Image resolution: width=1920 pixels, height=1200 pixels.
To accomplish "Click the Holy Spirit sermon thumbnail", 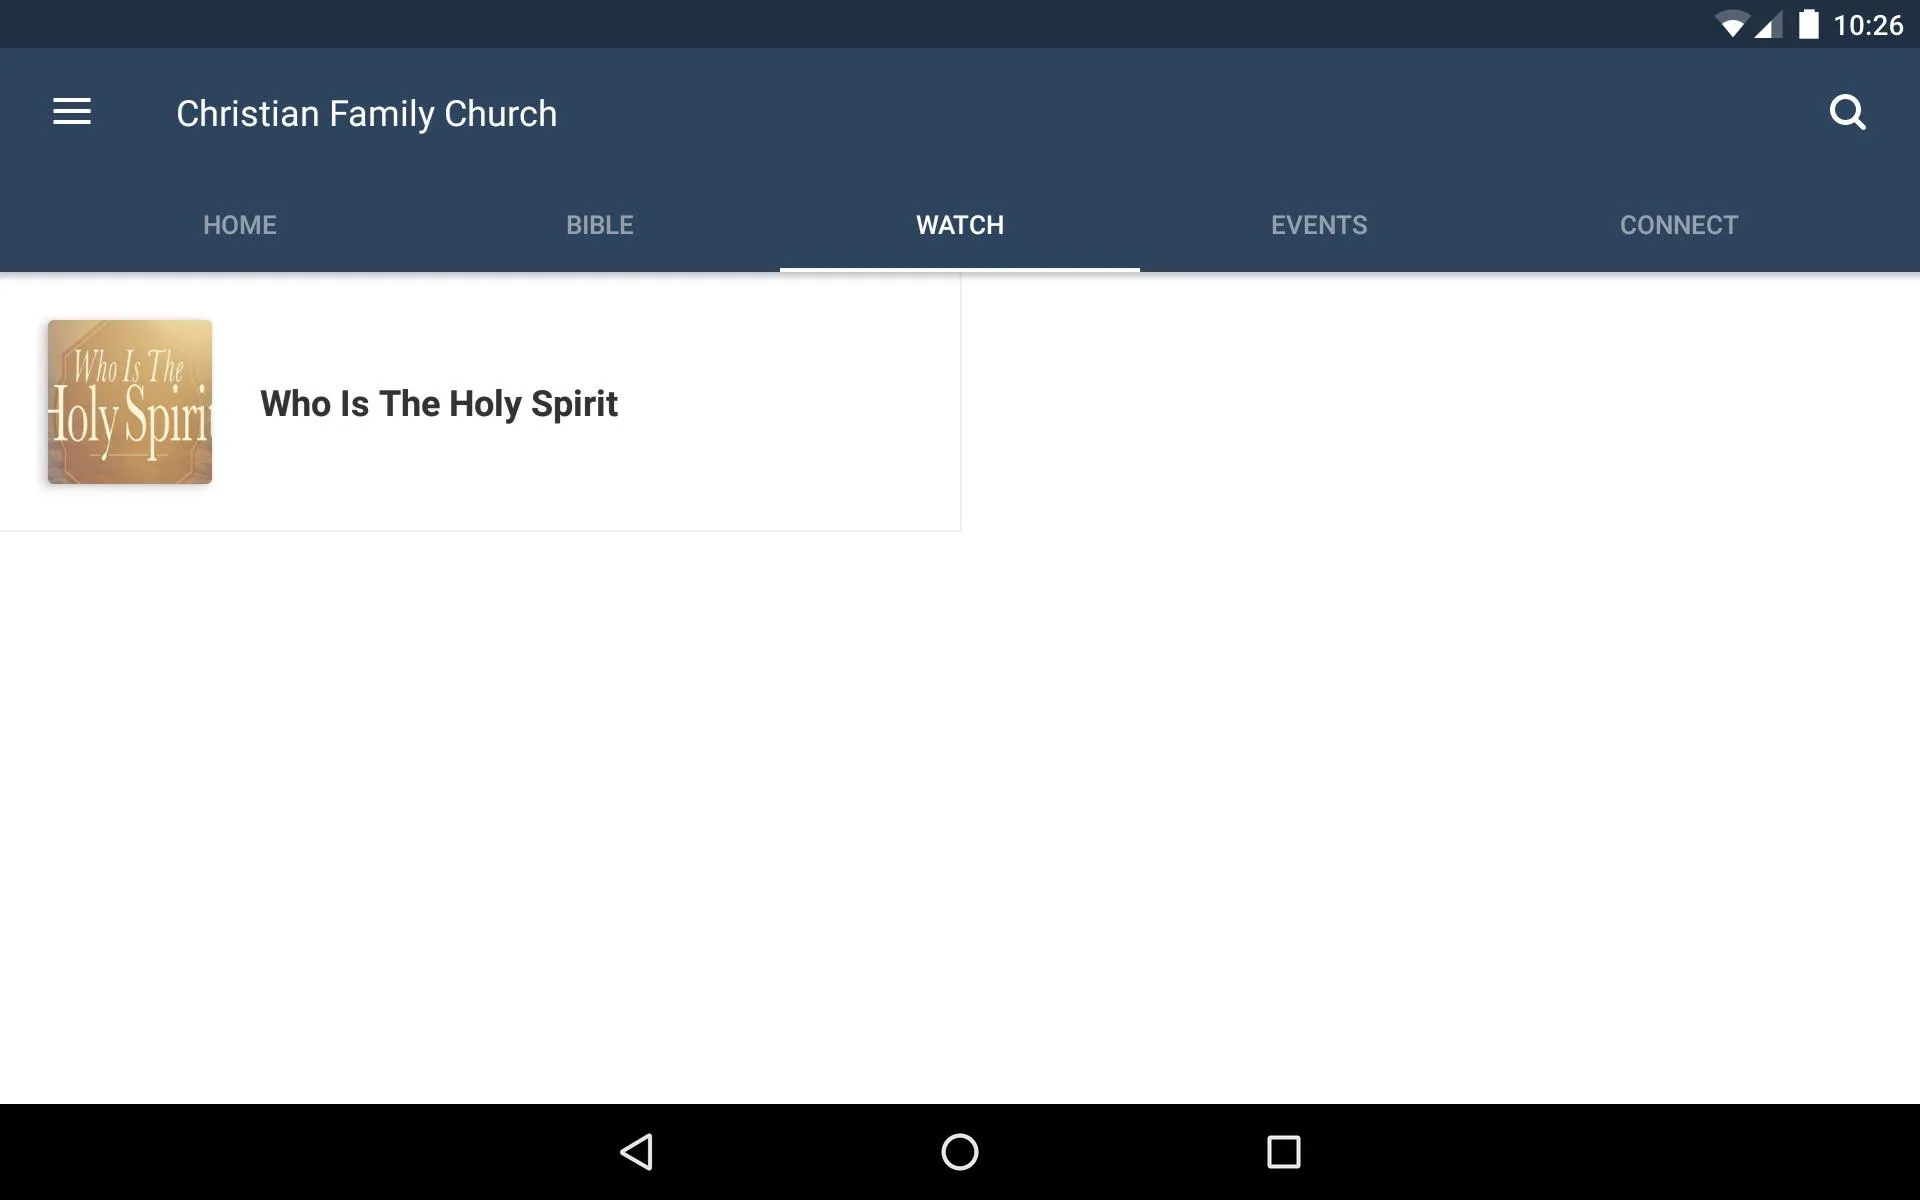I will click(129, 401).
